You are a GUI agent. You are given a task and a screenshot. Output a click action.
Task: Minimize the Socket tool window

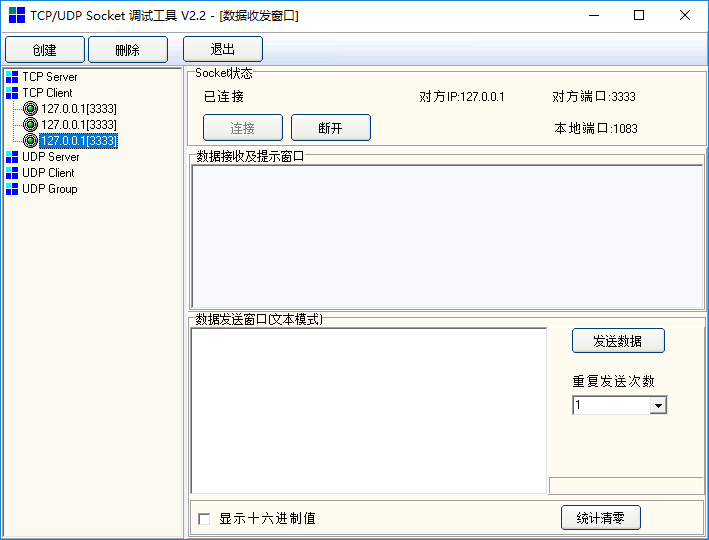[x=594, y=15]
